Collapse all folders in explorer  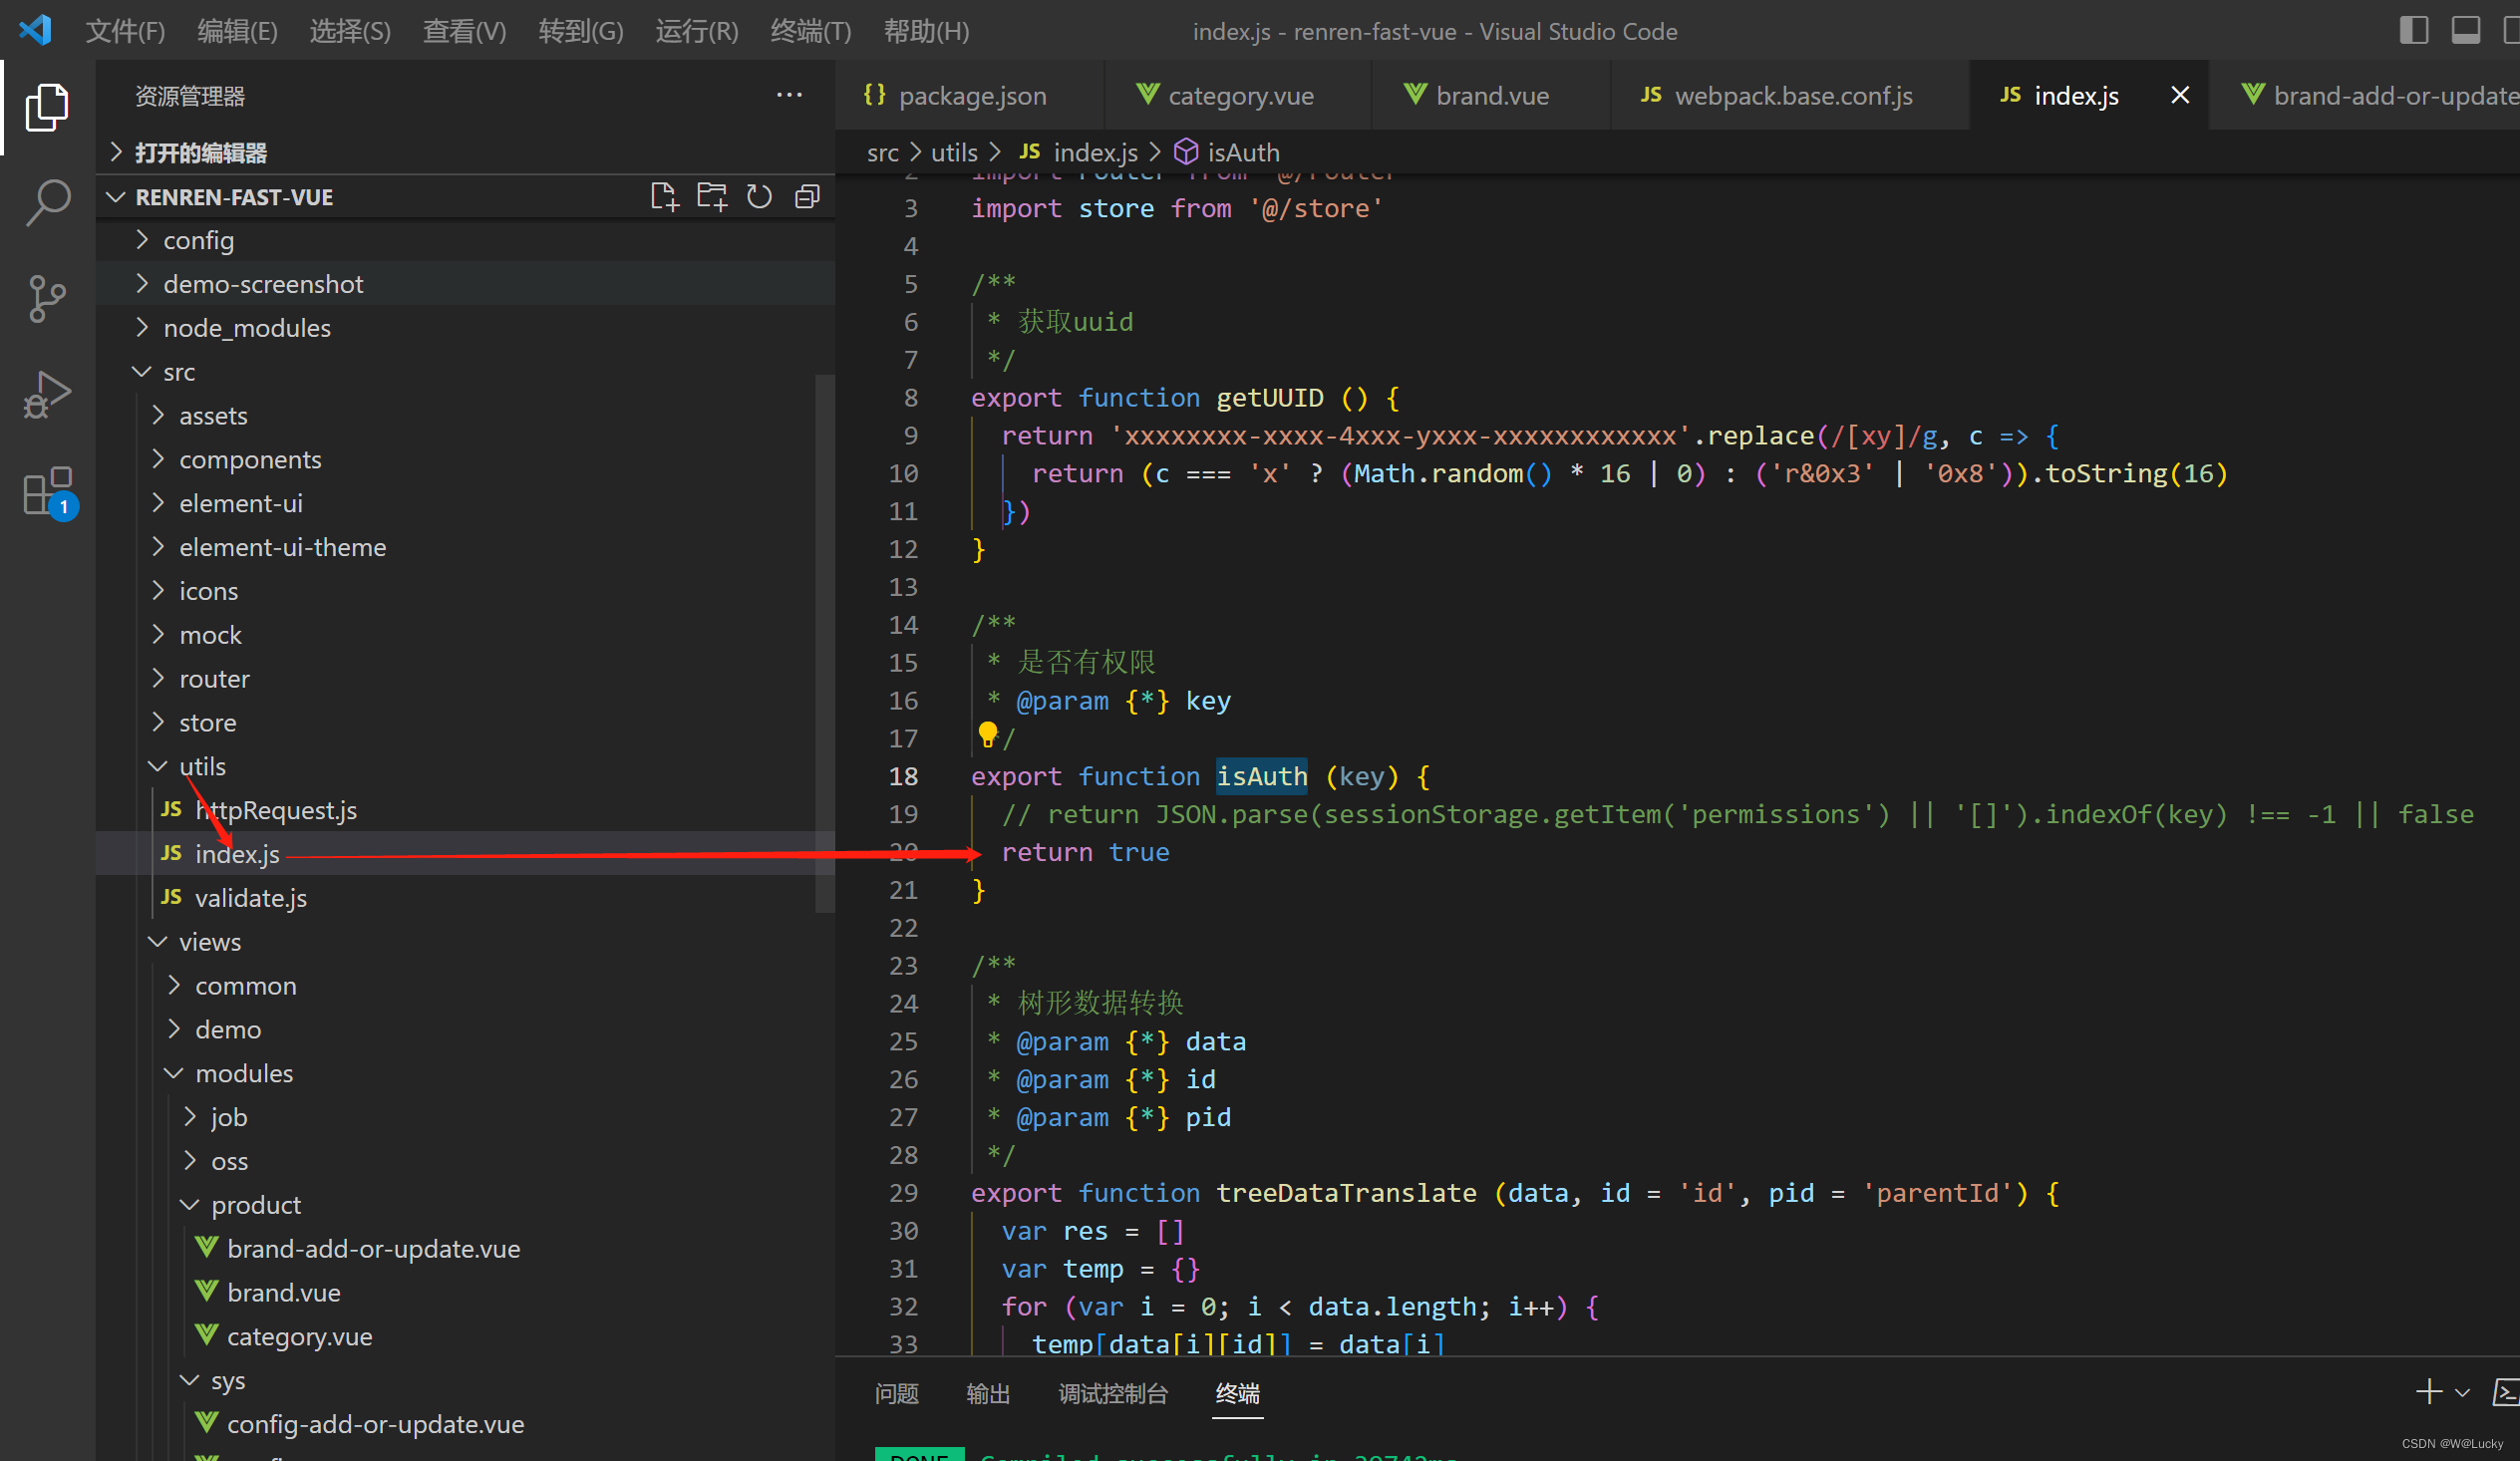point(807,197)
